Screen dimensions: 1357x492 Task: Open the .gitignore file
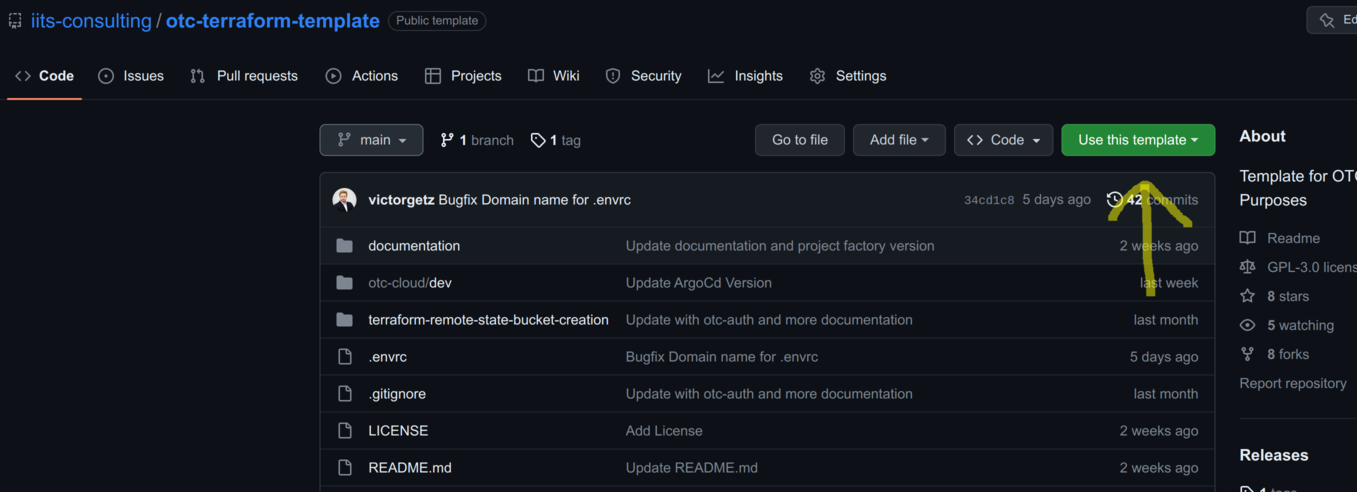pyautogui.click(x=397, y=394)
